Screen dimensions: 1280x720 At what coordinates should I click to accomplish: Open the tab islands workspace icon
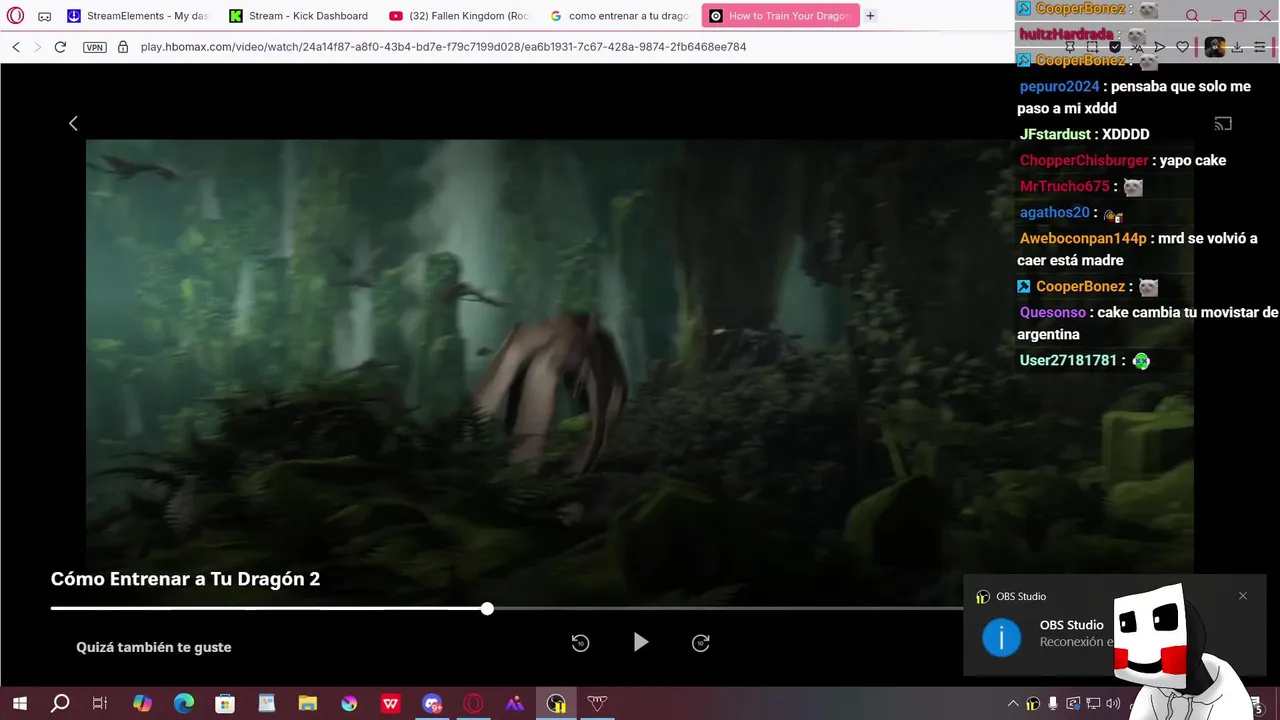tap(44, 16)
